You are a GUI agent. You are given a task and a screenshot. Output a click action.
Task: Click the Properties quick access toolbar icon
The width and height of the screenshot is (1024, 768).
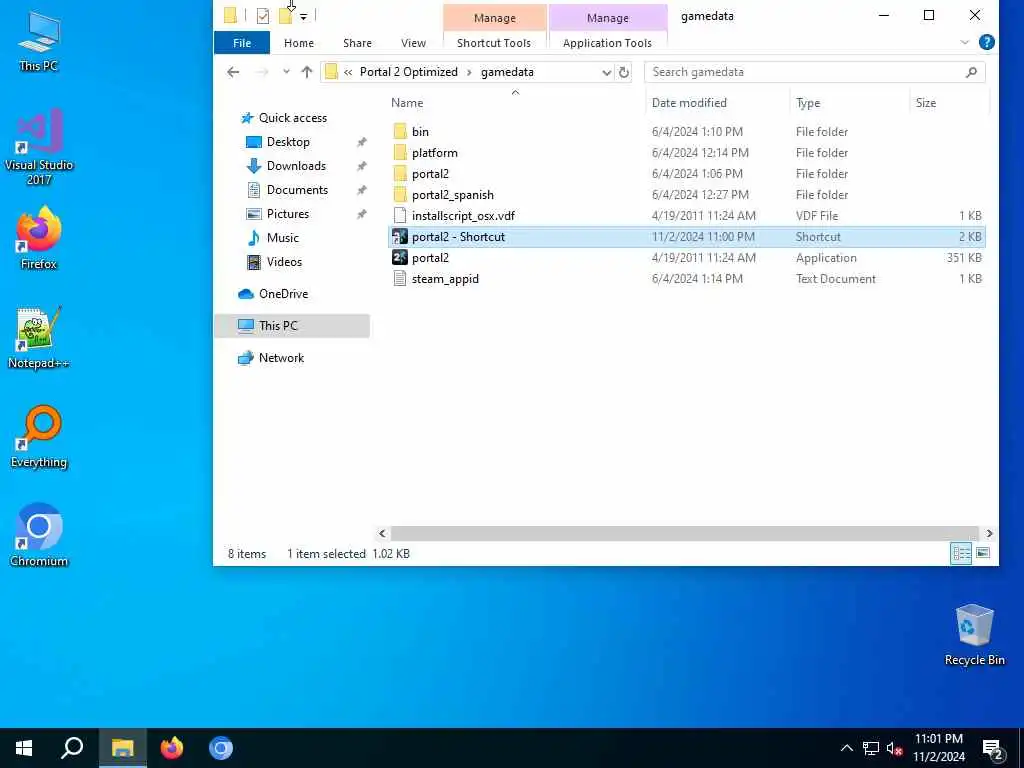coord(263,16)
